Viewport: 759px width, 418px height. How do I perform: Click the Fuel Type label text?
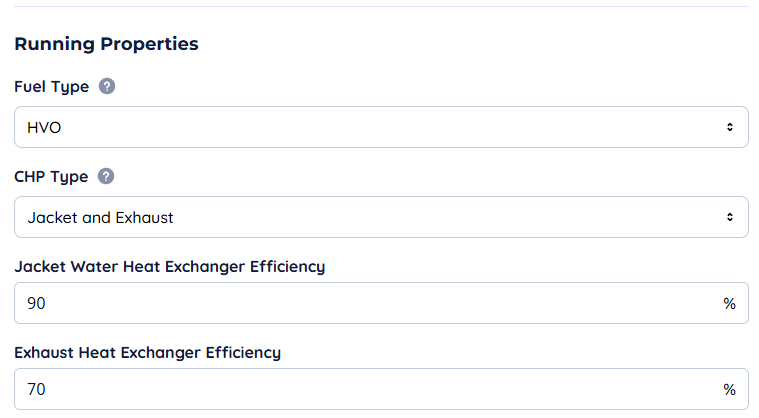point(51,87)
